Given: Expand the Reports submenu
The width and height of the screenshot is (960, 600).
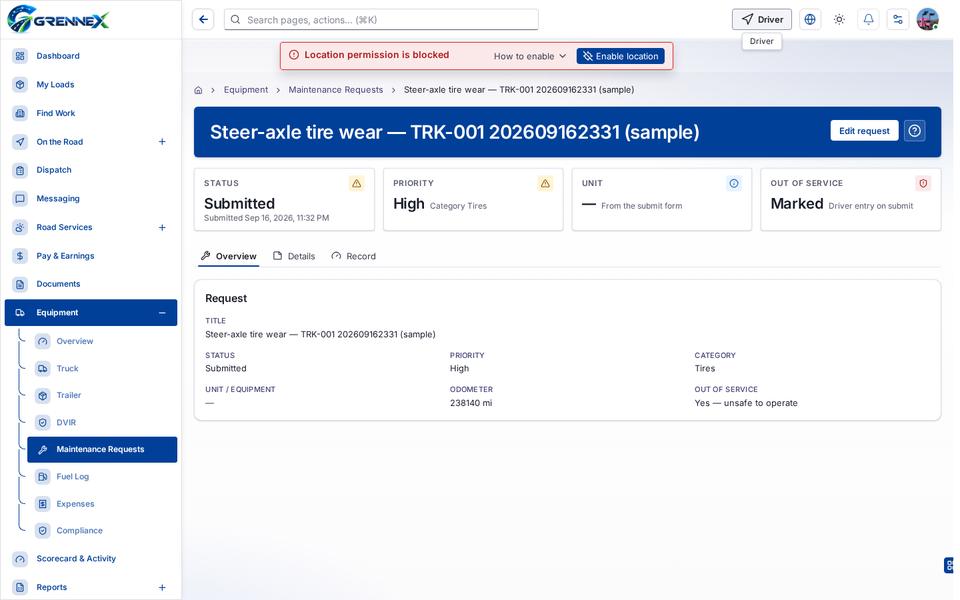Looking at the screenshot, I should click(x=162, y=587).
